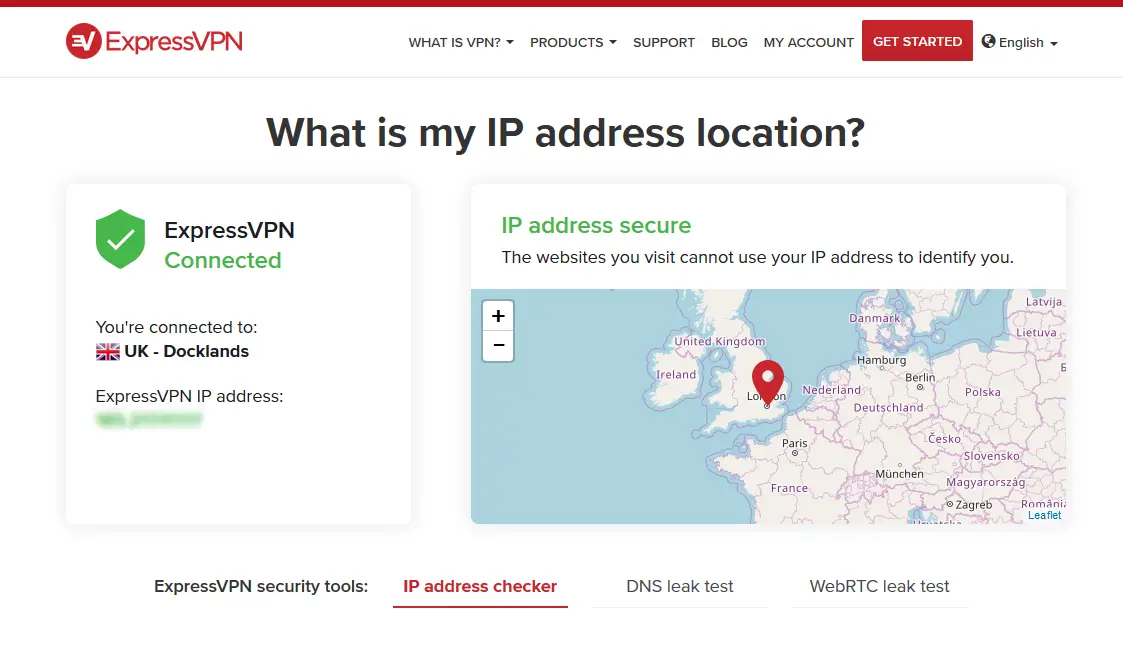Viewport: 1123px width, 647px height.
Task: Open the Blog page
Action: [x=729, y=43]
